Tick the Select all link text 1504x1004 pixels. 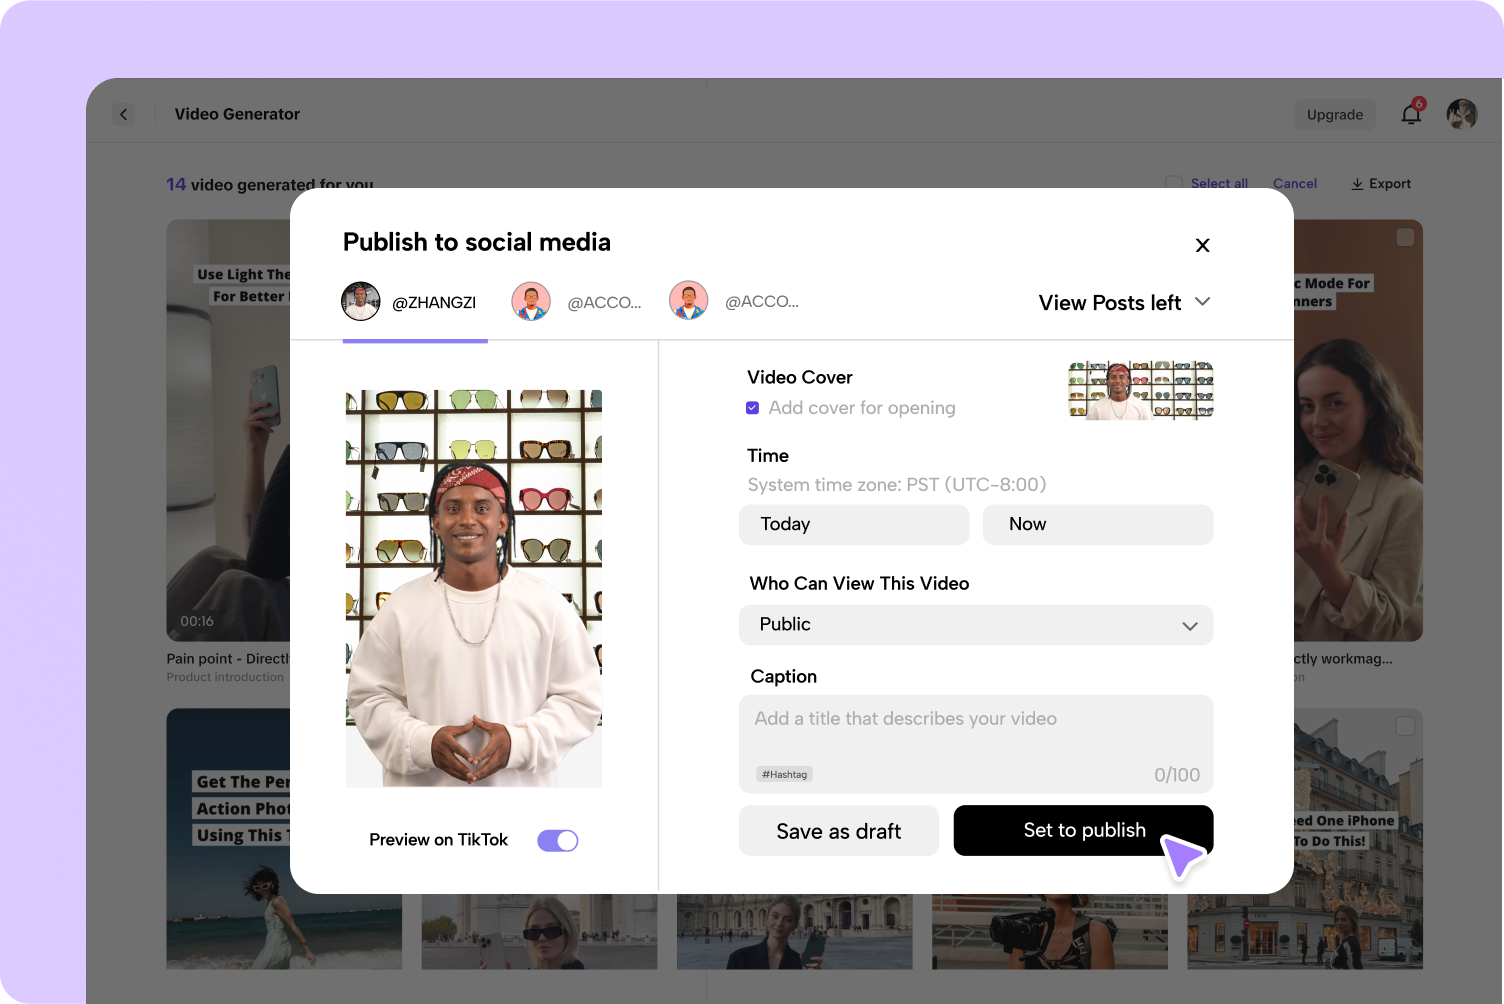click(1219, 184)
